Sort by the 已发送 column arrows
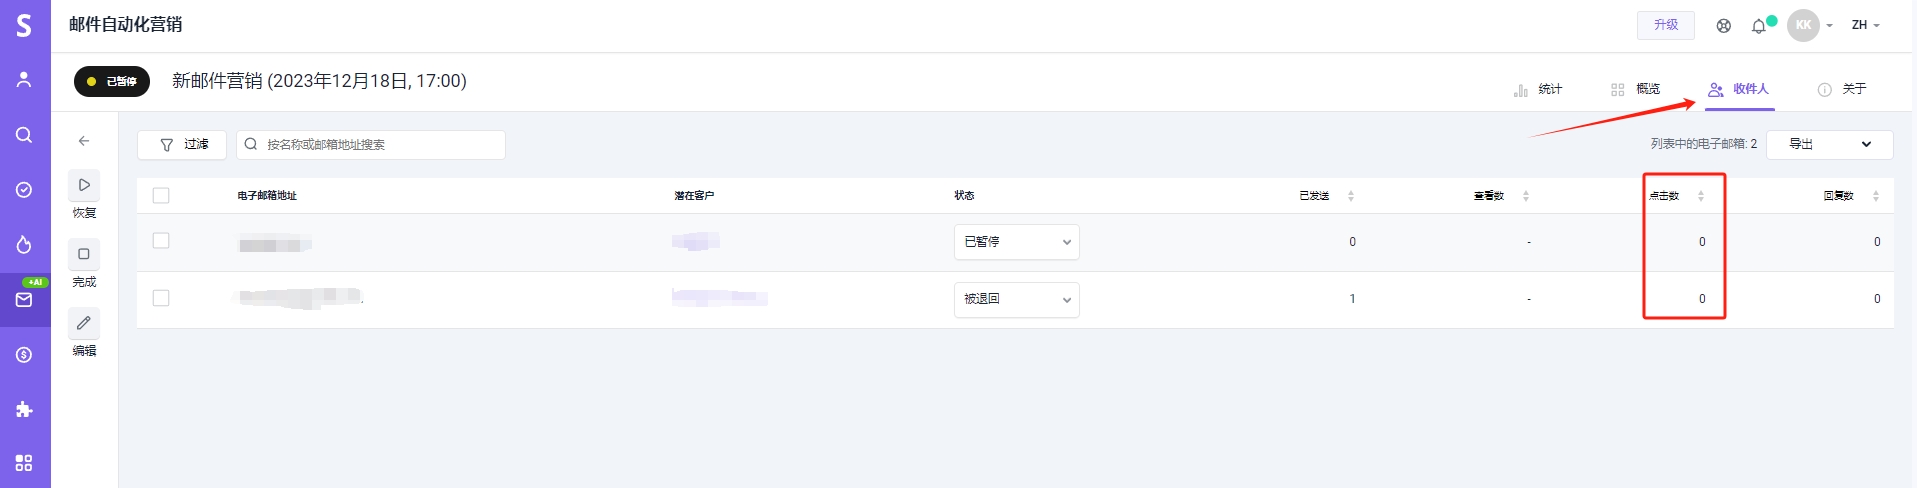 click(x=1351, y=196)
